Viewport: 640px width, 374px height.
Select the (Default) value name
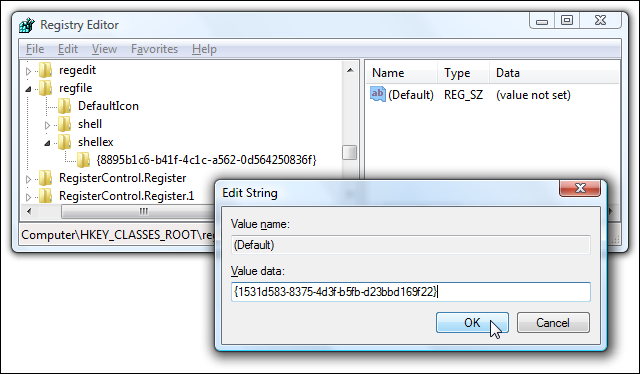coord(411,95)
